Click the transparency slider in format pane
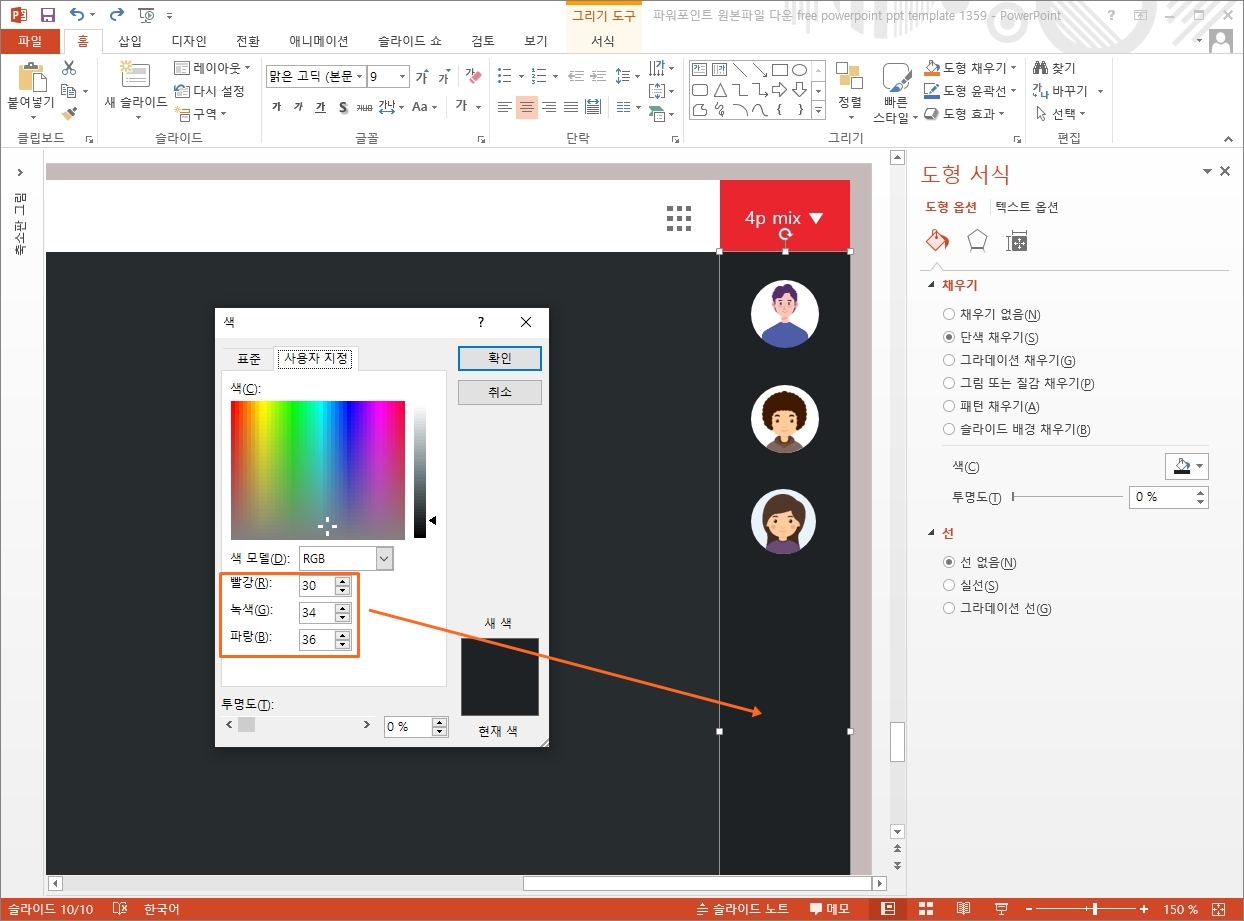The width and height of the screenshot is (1244, 921). pos(1067,496)
